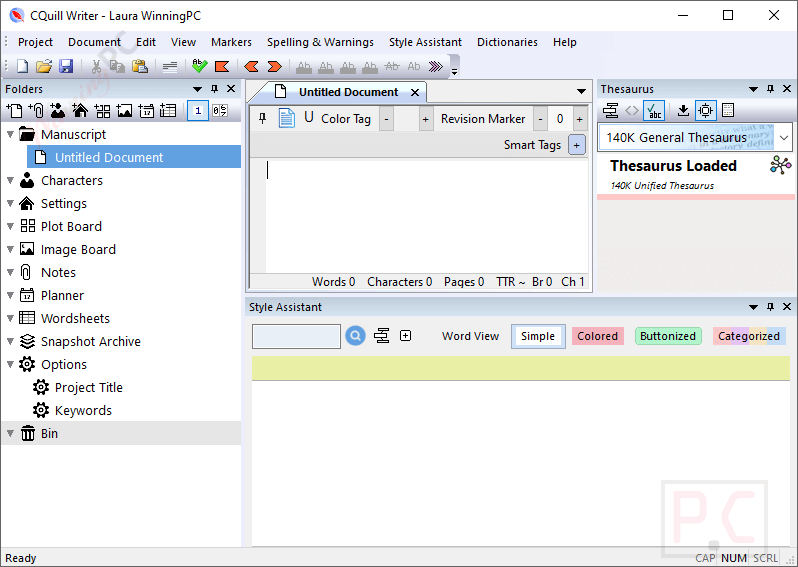Add a planner with calendar-plus icon
The height and width of the screenshot is (567, 798).
point(146,110)
